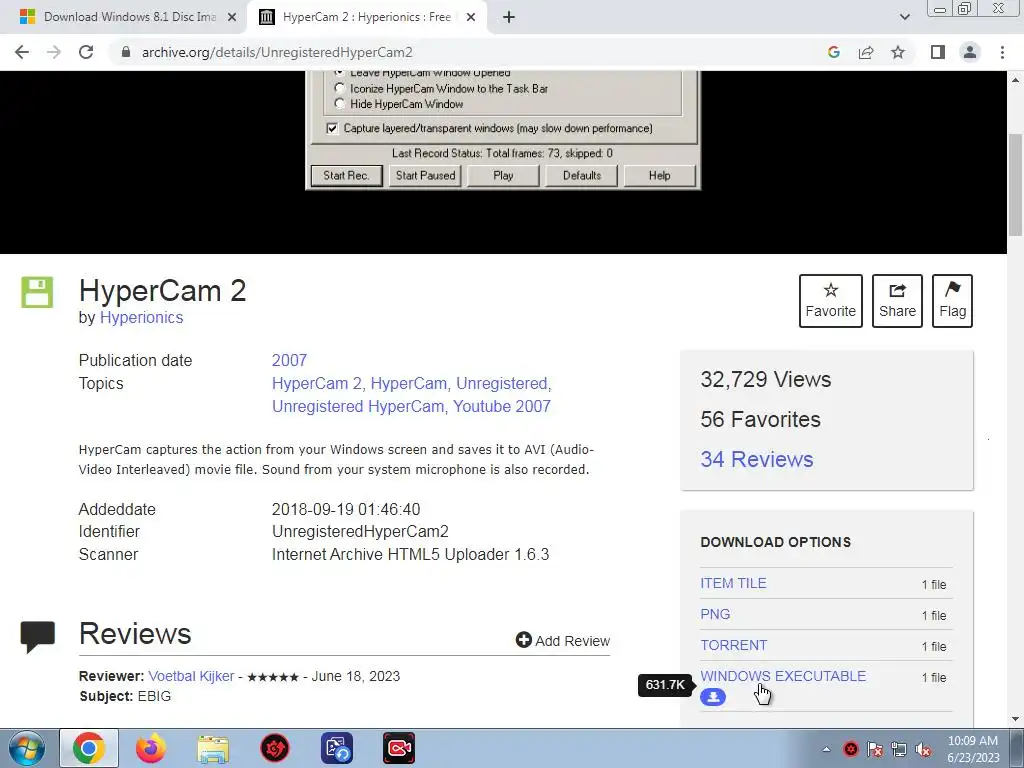Expand the tab search chevron

click(x=904, y=17)
